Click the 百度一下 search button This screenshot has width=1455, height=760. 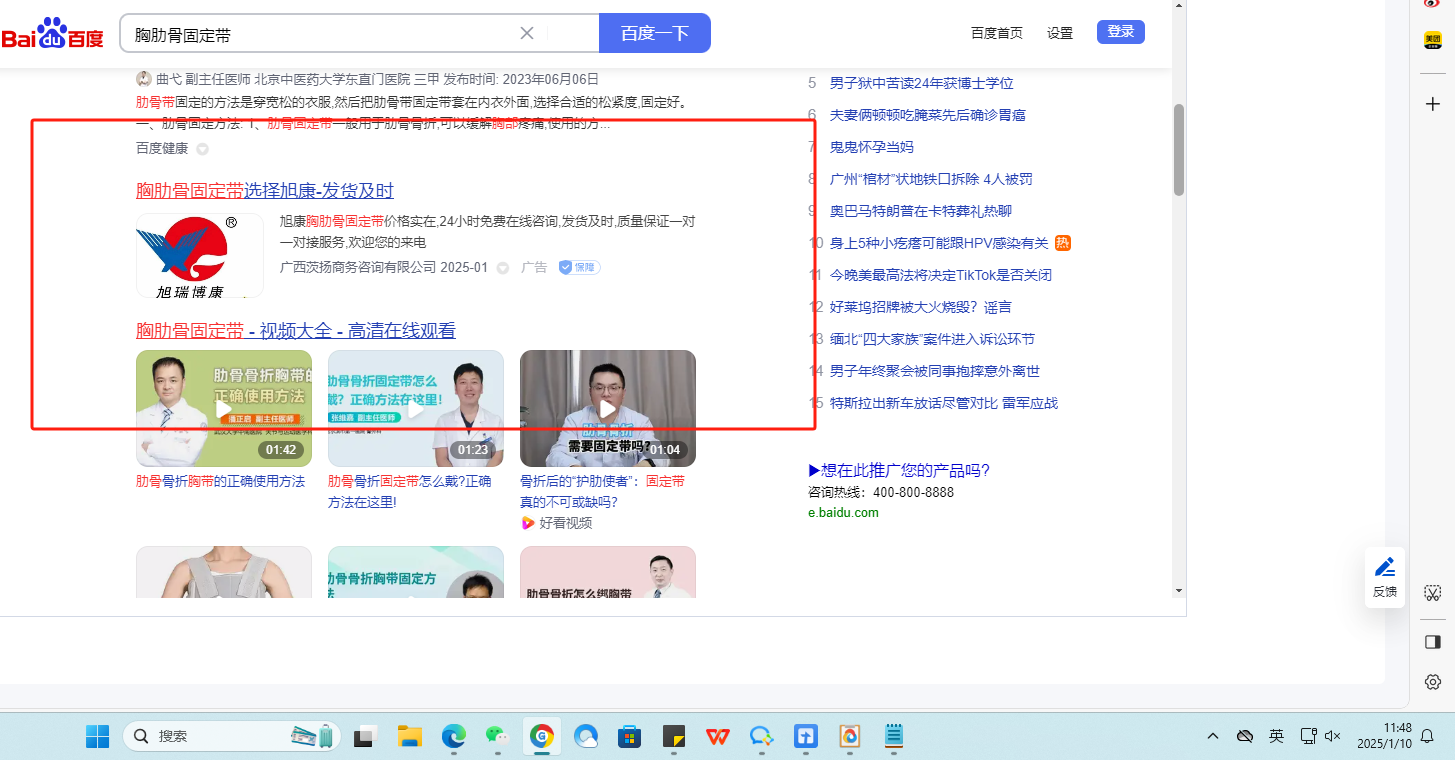click(654, 33)
